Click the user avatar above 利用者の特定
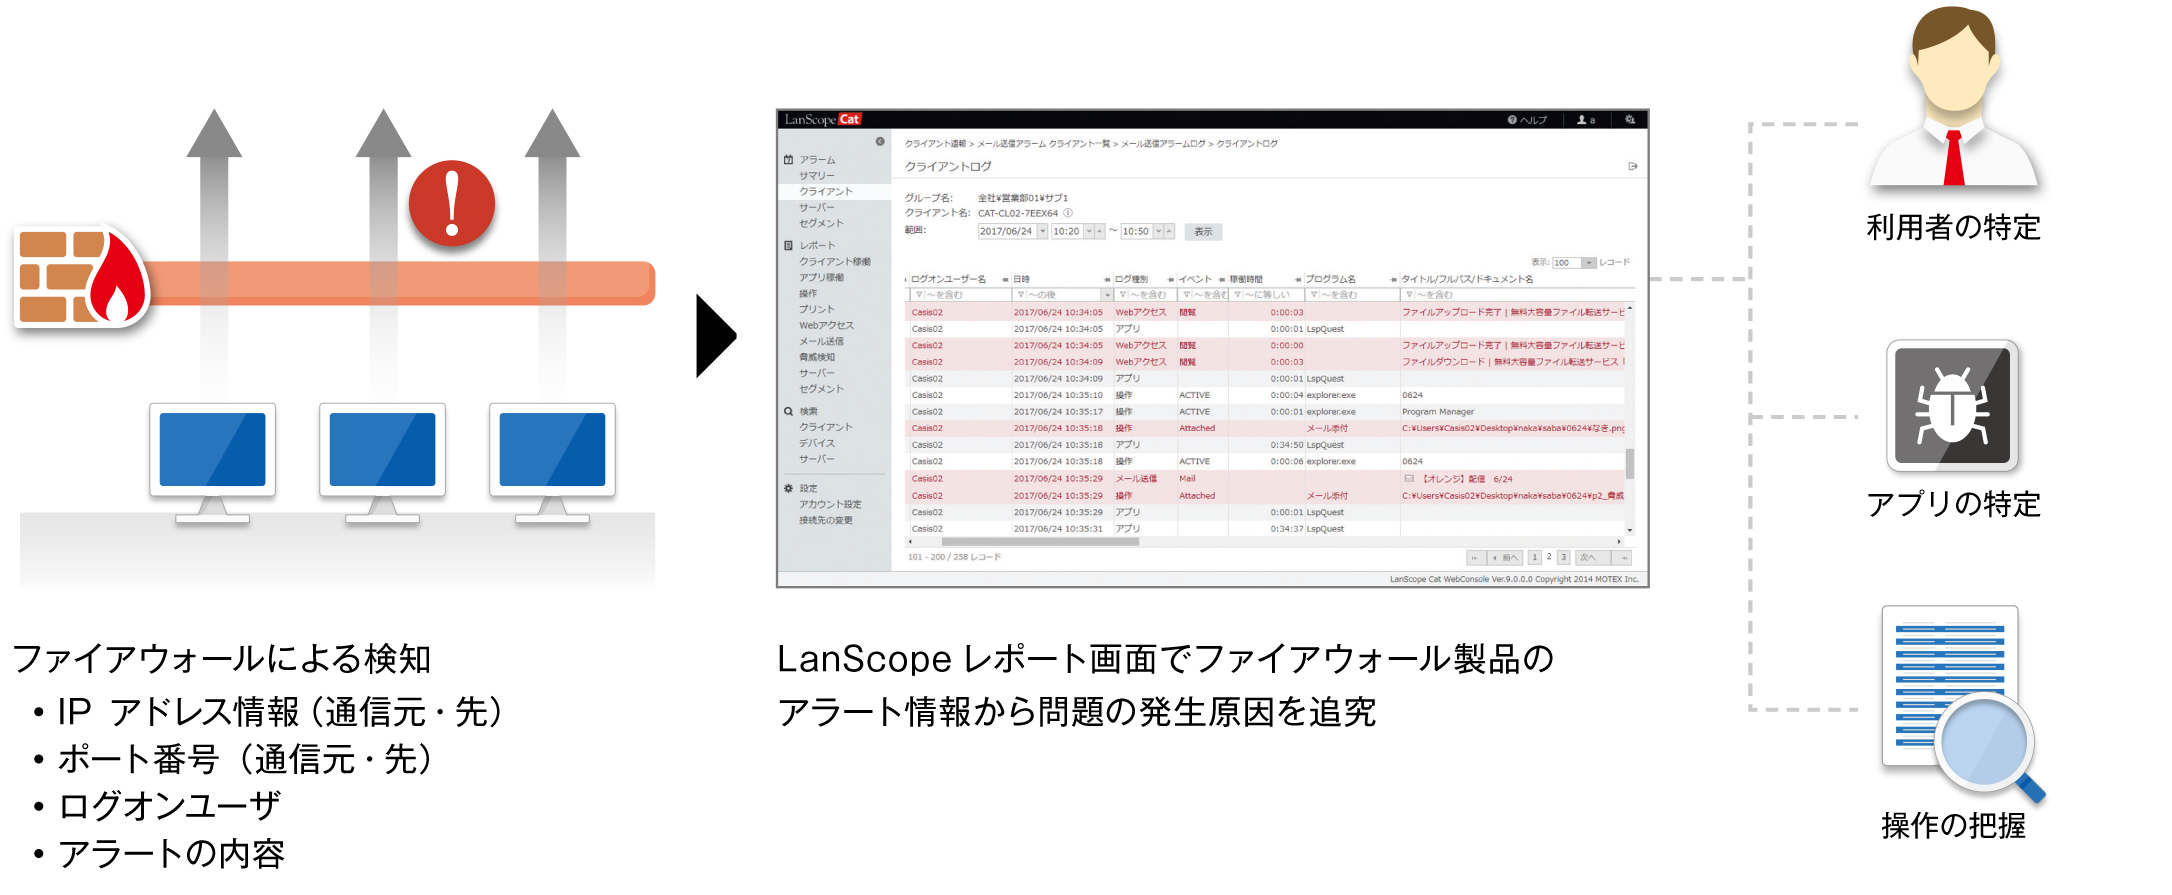This screenshot has width=2172, height=895. coord(1953,96)
